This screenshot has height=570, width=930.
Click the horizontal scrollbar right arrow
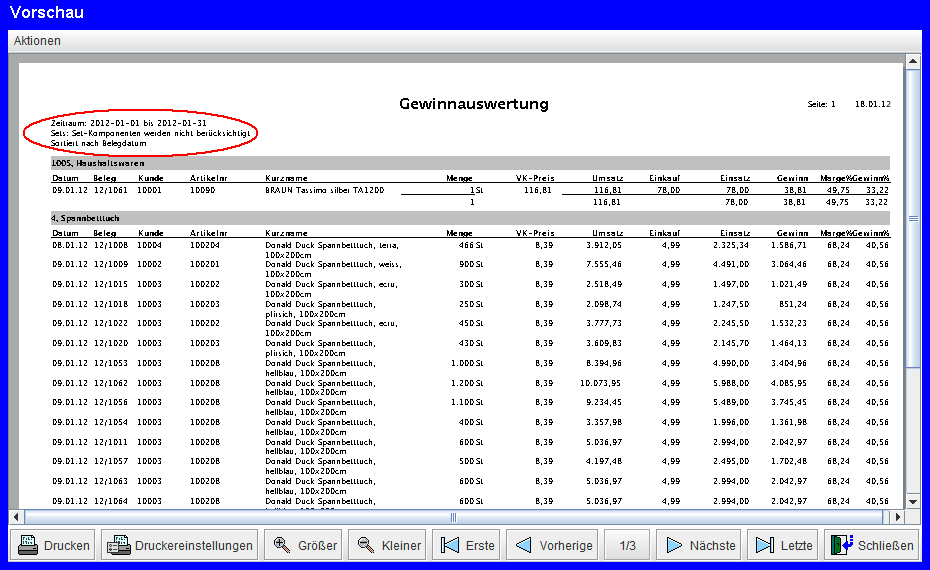point(897,517)
